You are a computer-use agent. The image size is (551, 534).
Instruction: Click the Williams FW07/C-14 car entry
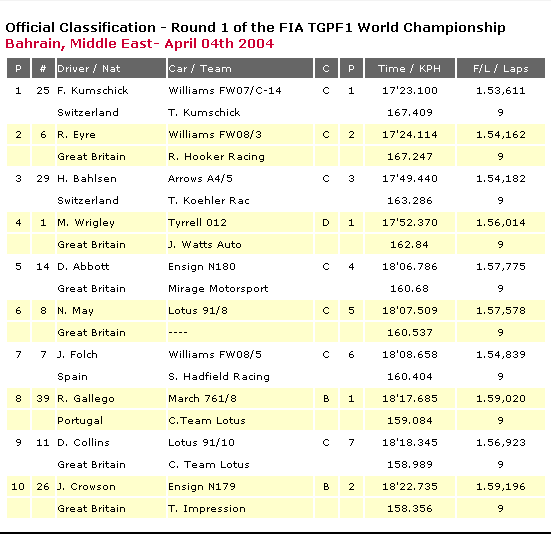pos(225,91)
